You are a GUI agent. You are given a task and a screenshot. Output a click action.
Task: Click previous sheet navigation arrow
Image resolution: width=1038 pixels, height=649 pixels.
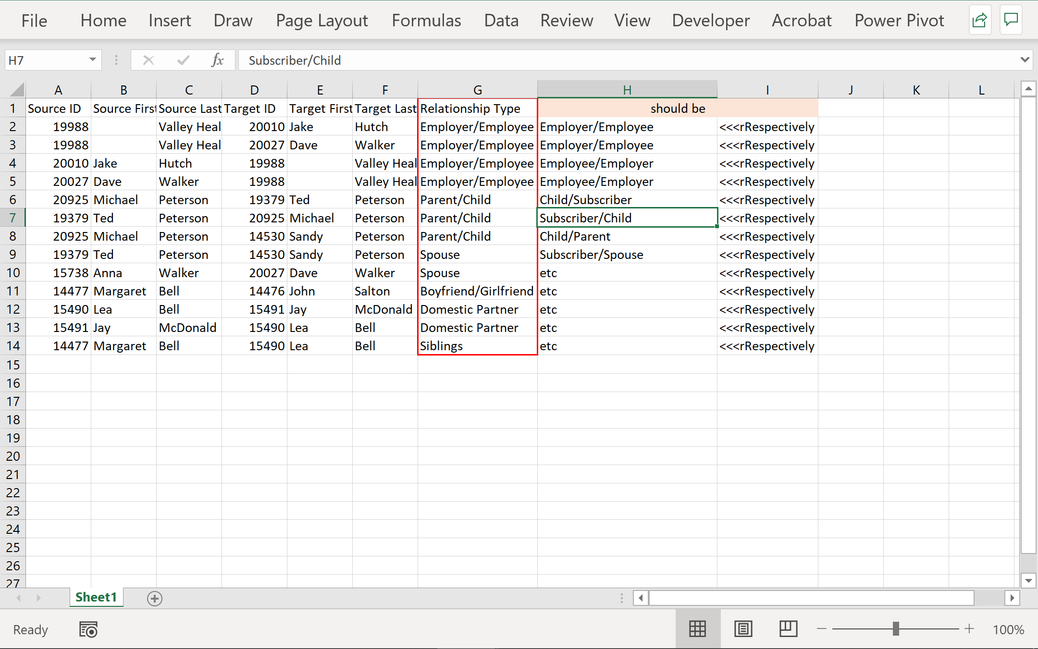(x=19, y=598)
